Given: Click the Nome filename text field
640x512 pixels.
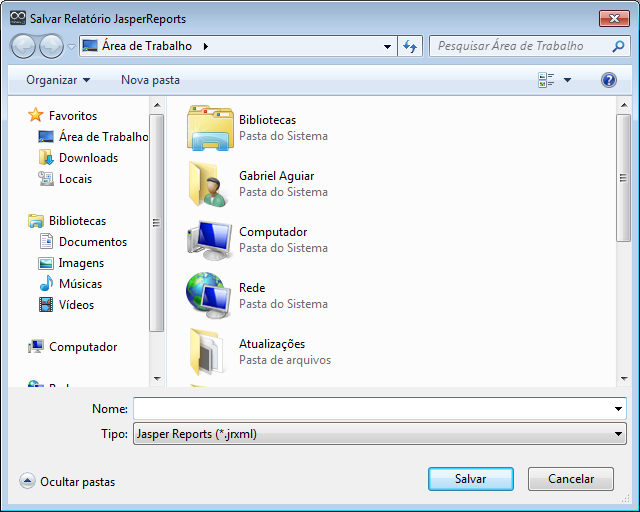Looking at the screenshot, I should click(370, 409).
